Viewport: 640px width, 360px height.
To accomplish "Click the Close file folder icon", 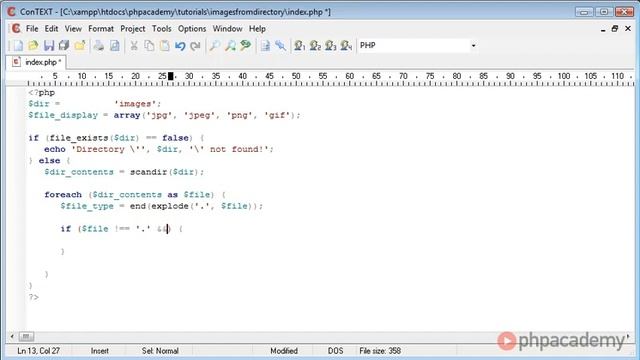I will 80,46.
